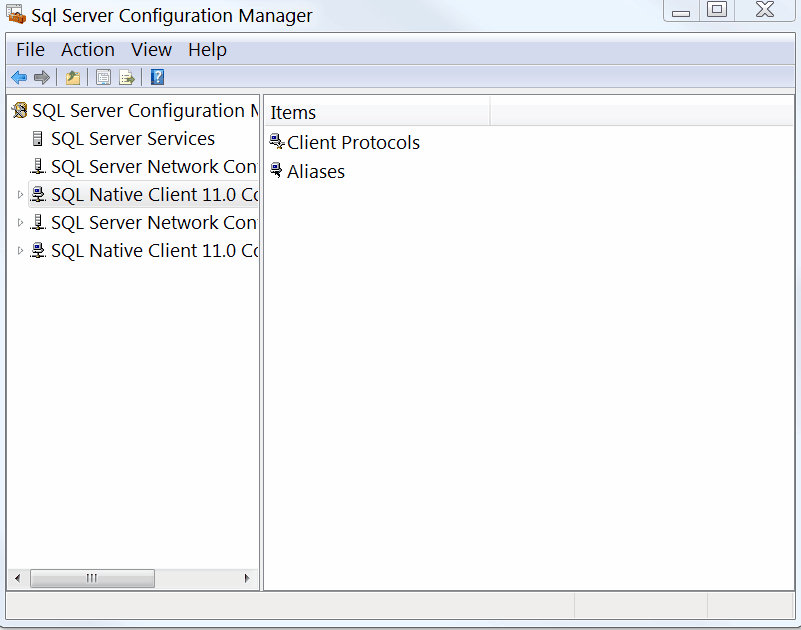Select Aliases in the items list
Image resolution: width=801 pixels, height=630 pixels.
pyautogui.click(x=316, y=172)
